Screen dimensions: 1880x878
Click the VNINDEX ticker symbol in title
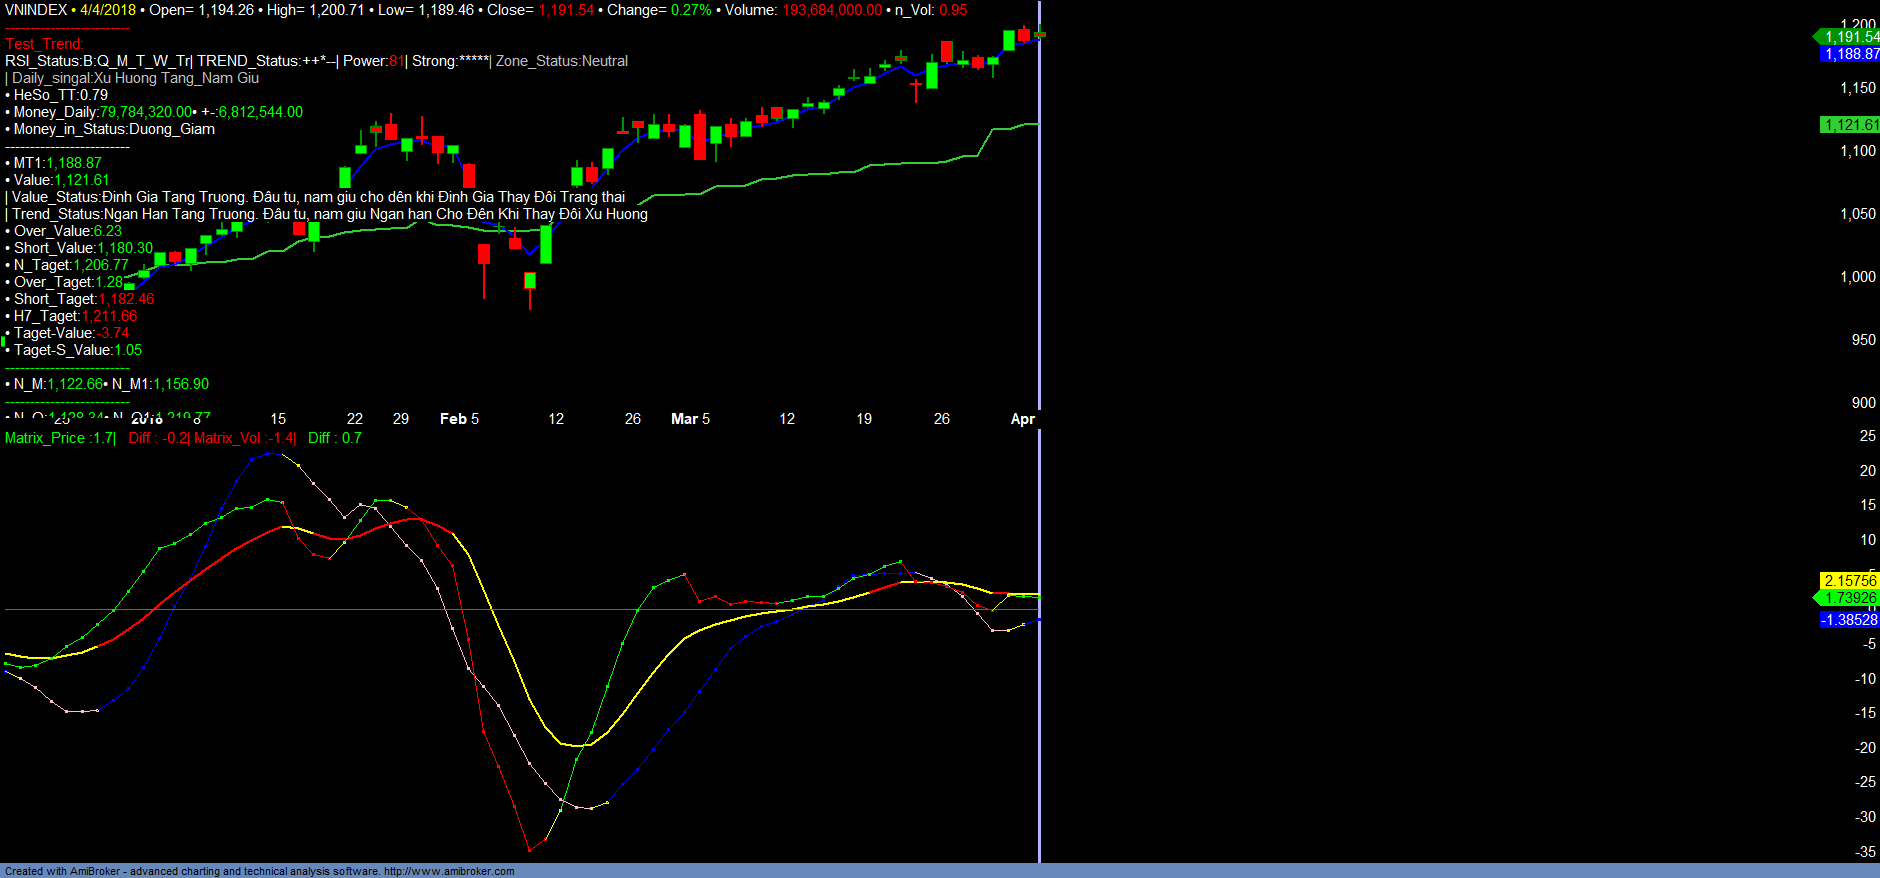pyautogui.click(x=36, y=10)
